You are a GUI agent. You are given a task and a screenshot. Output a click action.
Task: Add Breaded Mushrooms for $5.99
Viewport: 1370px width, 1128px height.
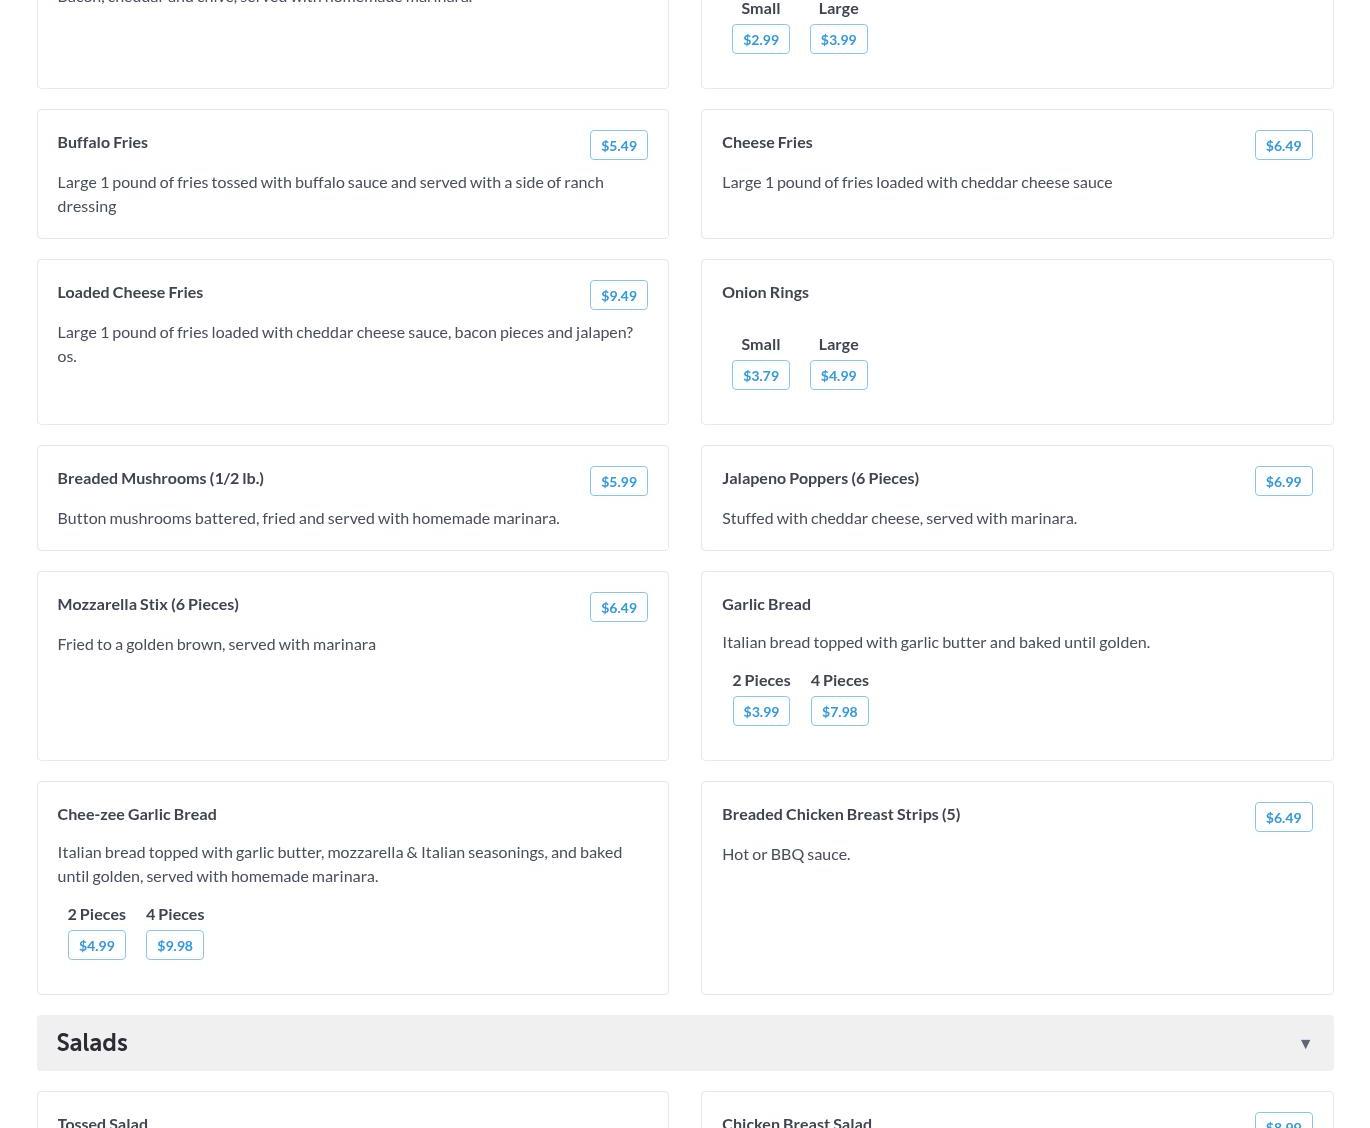point(618,481)
